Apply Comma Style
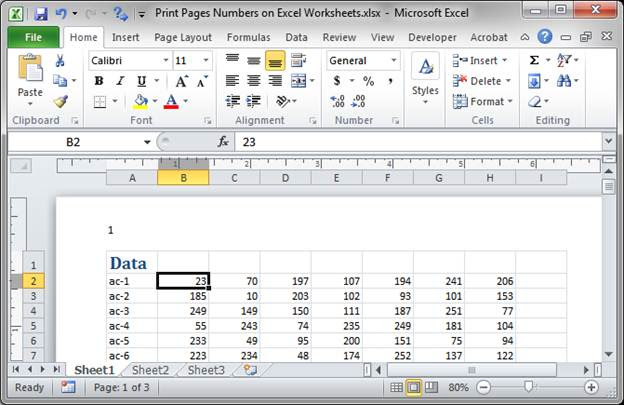The width and height of the screenshot is (624, 405). (x=390, y=81)
